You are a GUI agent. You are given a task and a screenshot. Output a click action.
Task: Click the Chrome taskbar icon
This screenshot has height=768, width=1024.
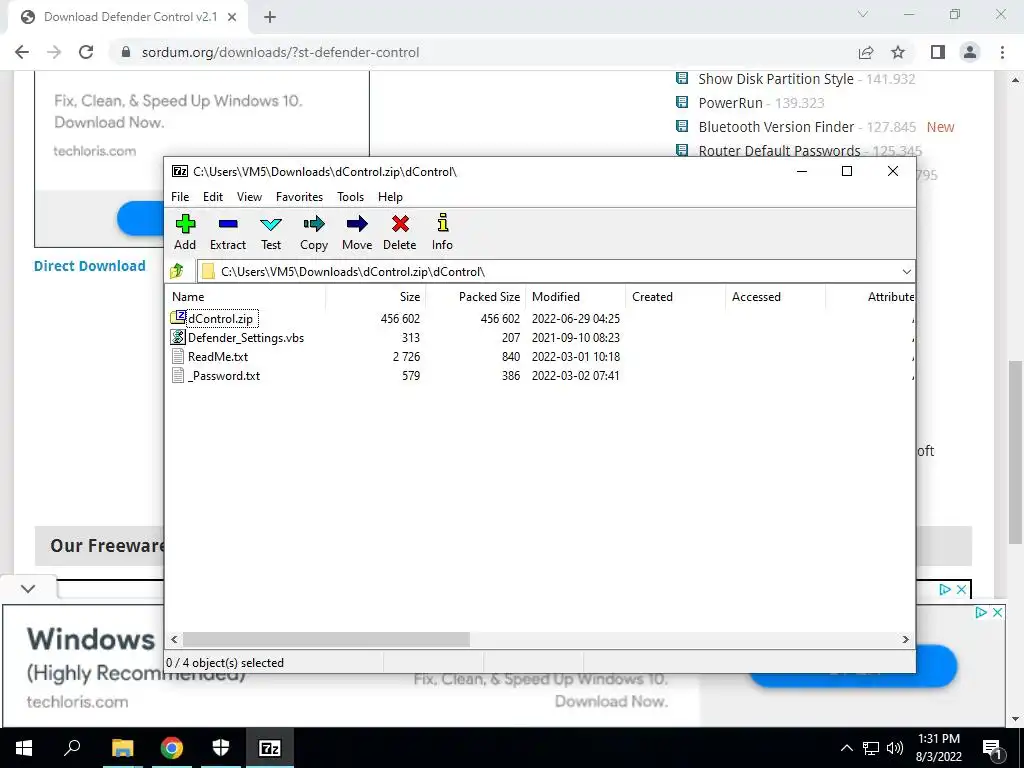[x=172, y=747]
